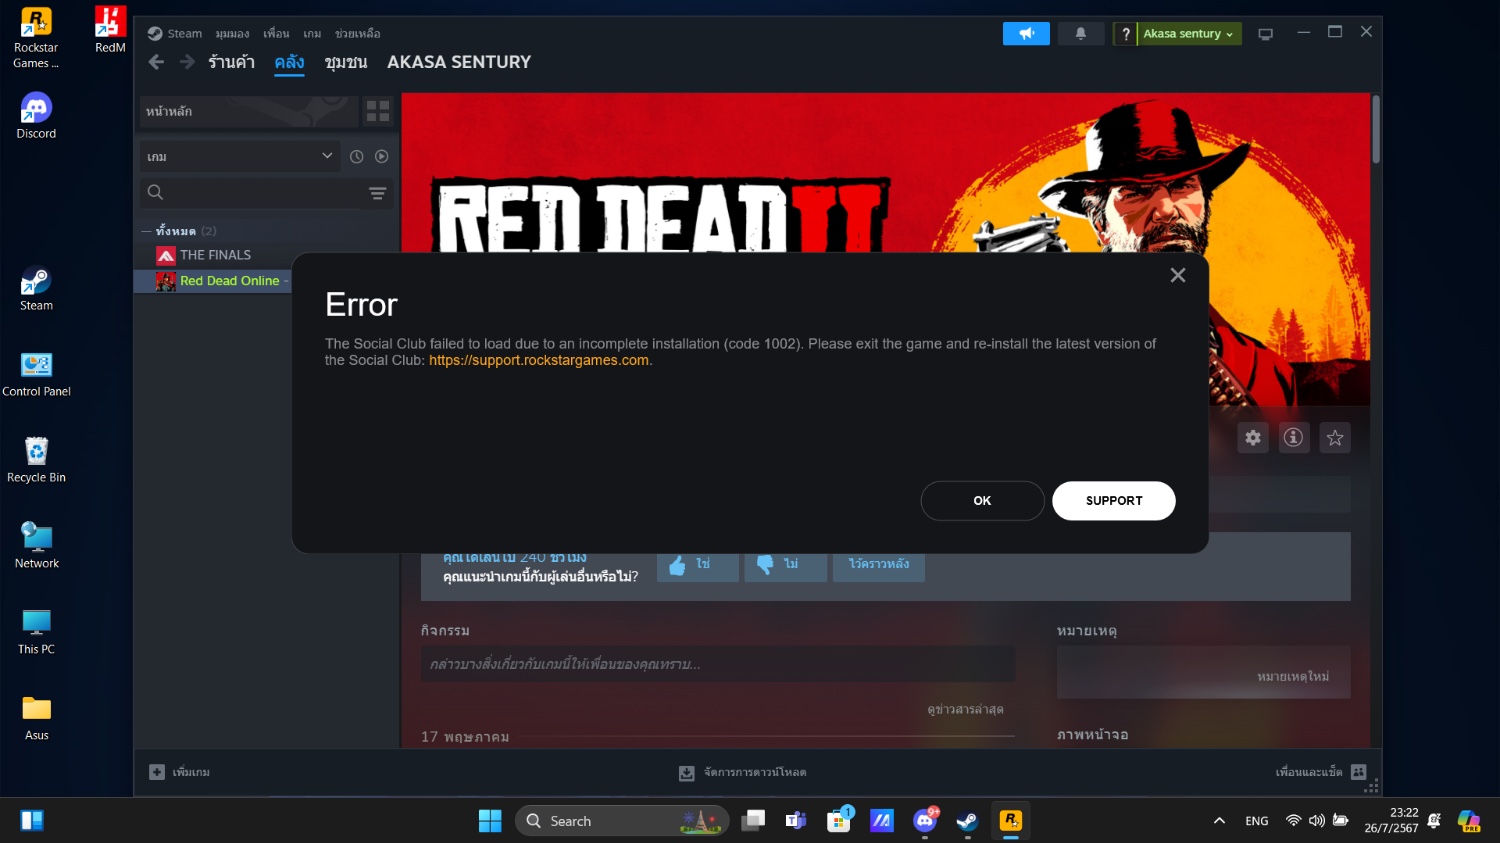The image size is (1500, 843).
Task: Click the question mark help icon
Action: [1125, 34]
